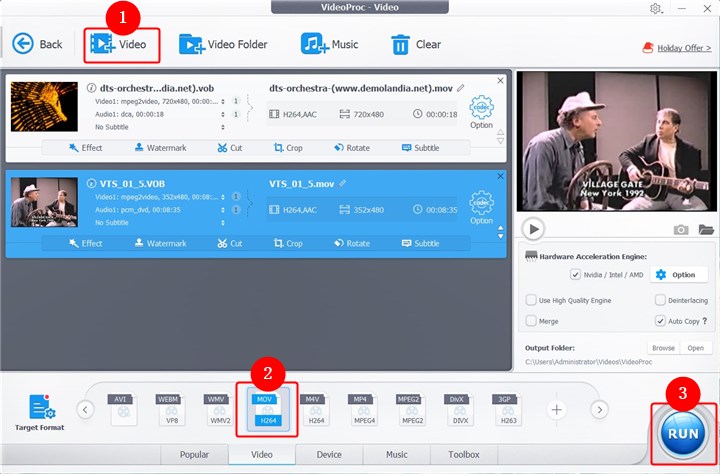Add a Video Folder

[223, 45]
